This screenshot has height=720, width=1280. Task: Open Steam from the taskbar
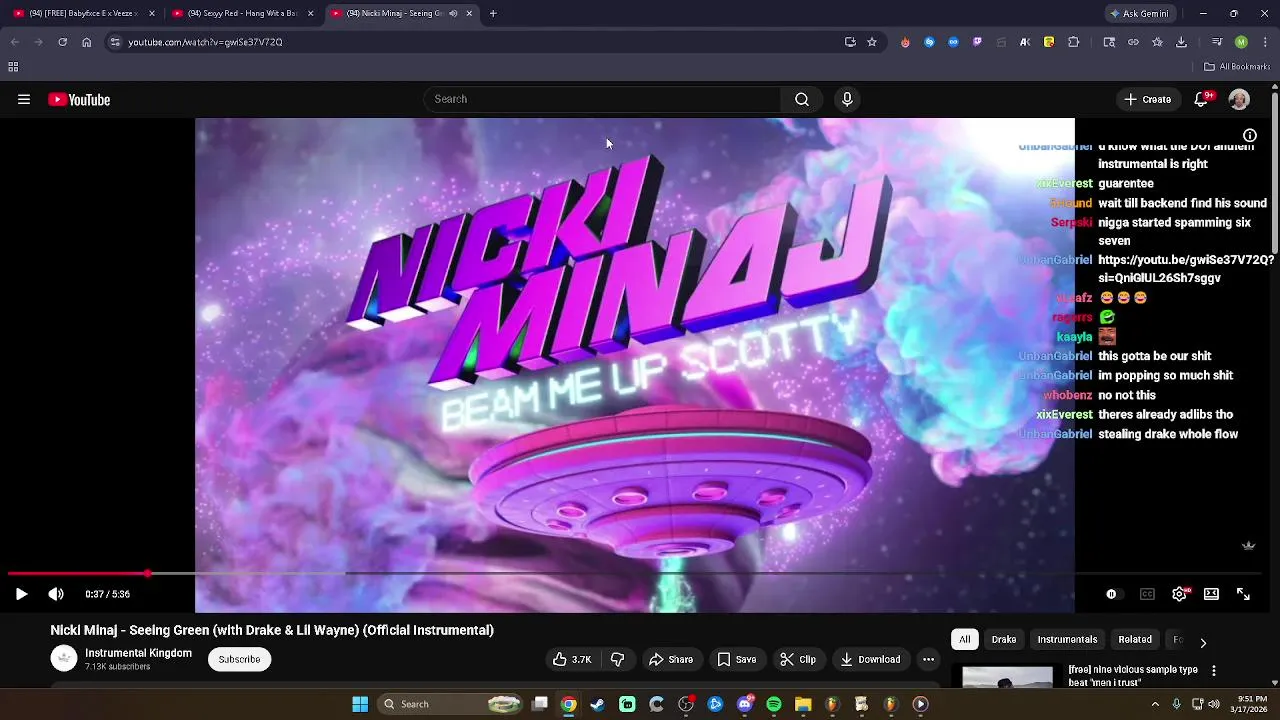(598, 704)
